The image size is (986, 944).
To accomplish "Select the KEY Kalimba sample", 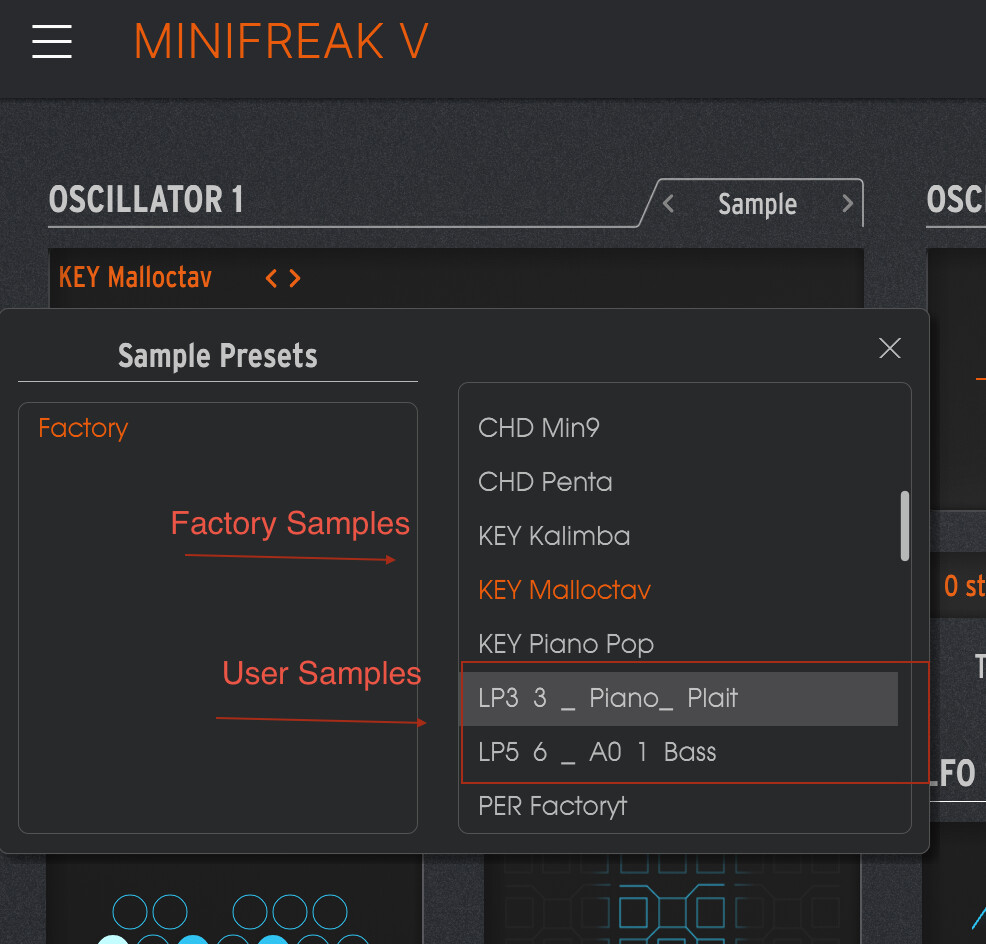I will 554,536.
